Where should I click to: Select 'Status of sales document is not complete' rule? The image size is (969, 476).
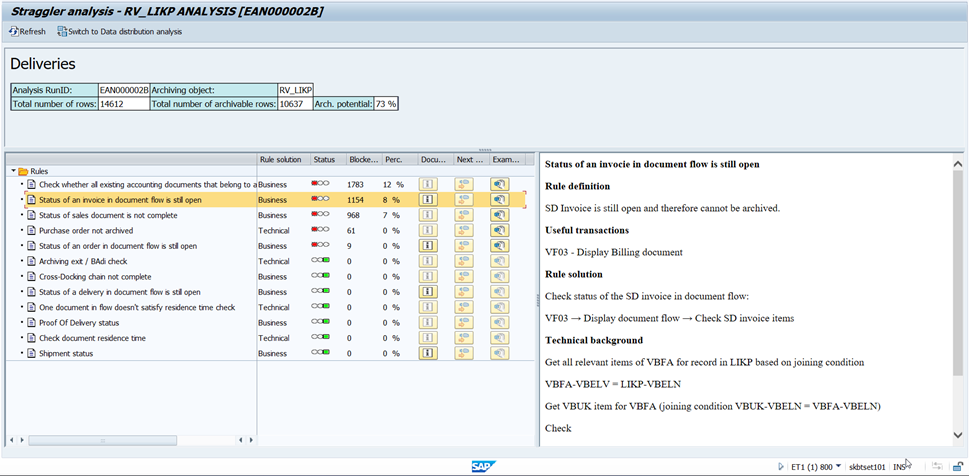(108, 215)
